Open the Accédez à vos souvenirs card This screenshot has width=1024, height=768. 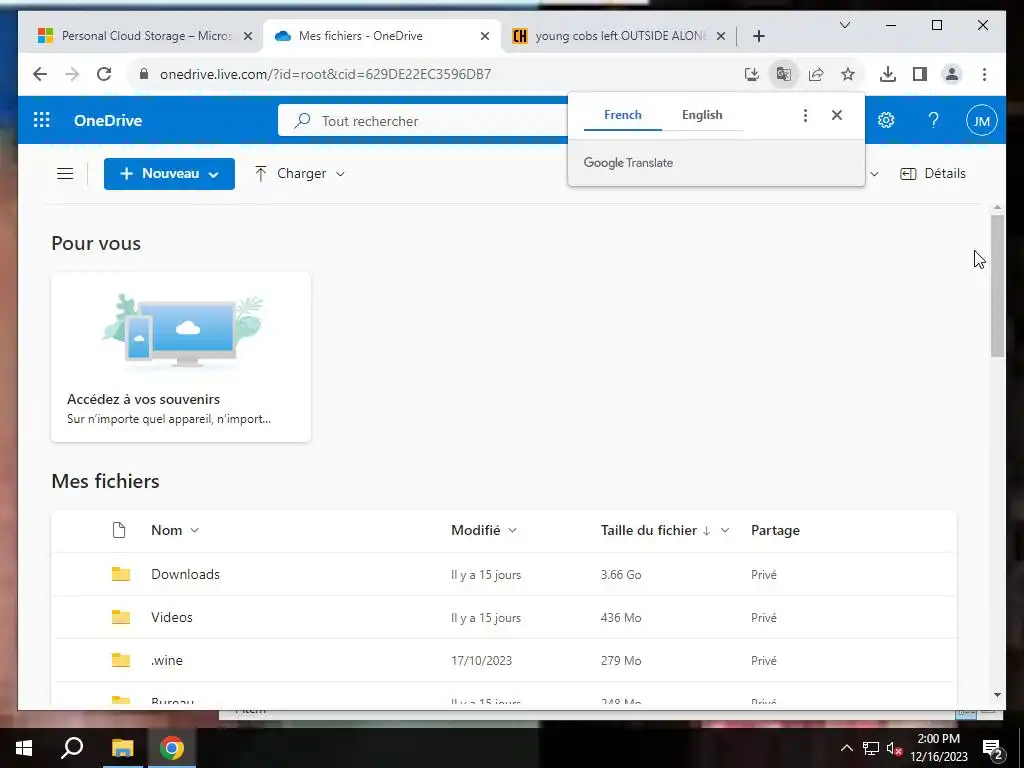pos(181,357)
